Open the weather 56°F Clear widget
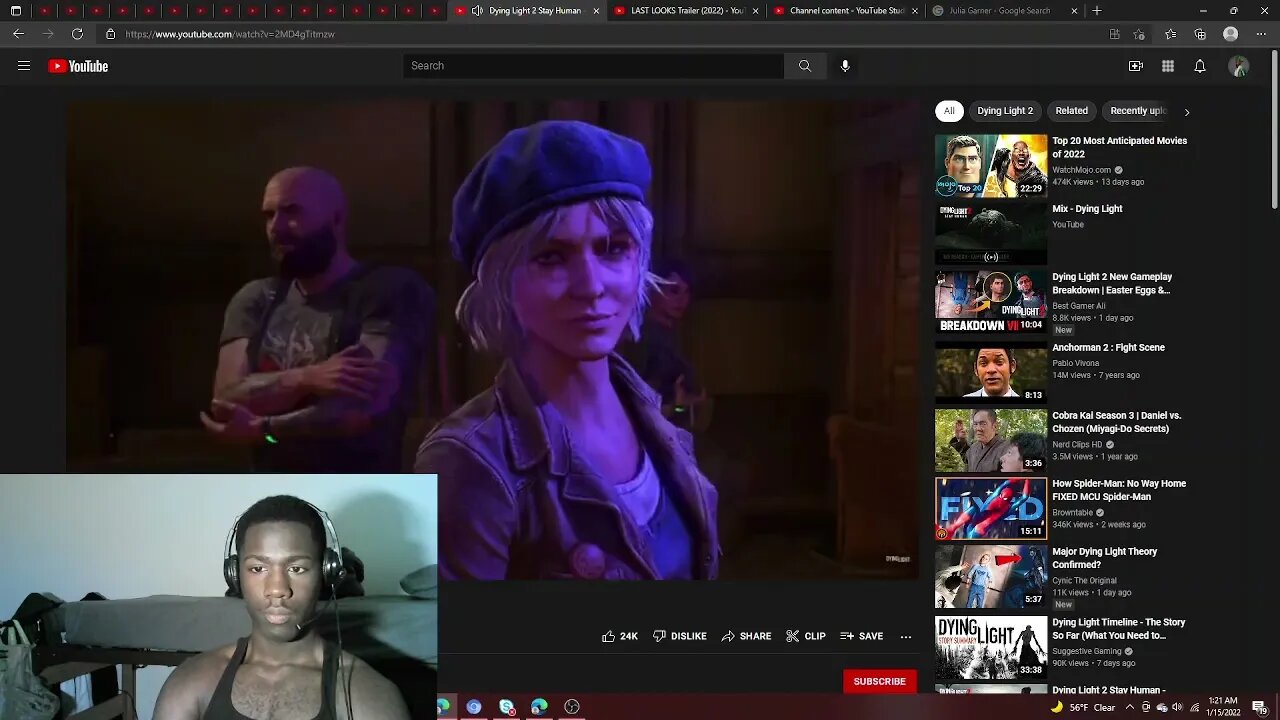The height and width of the screenshot is (720, 1280). [1082, 707]
